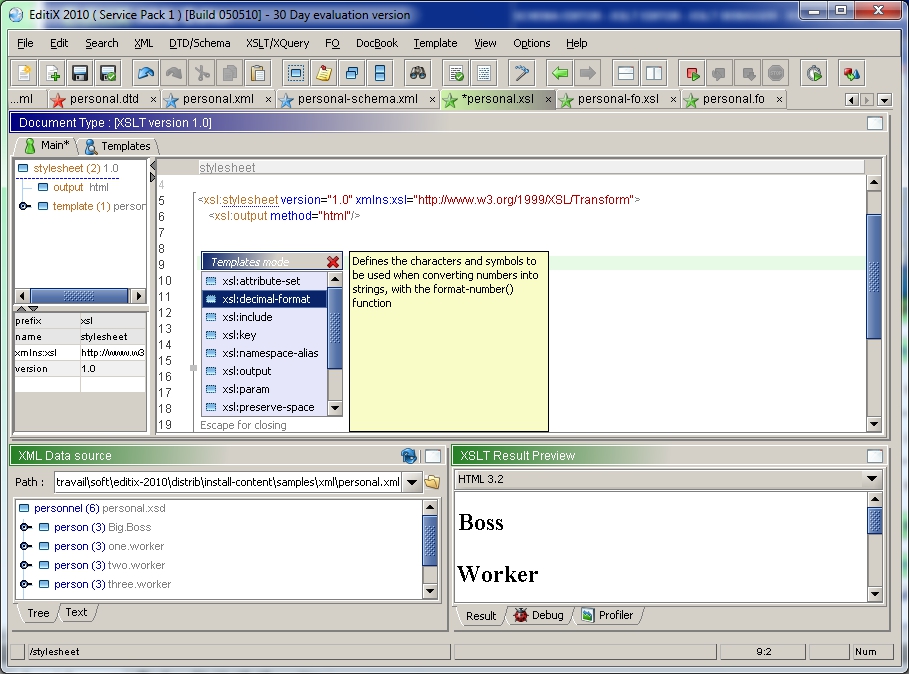Open the Options menu
Screen dimensions: 909x674
point(532,43)
